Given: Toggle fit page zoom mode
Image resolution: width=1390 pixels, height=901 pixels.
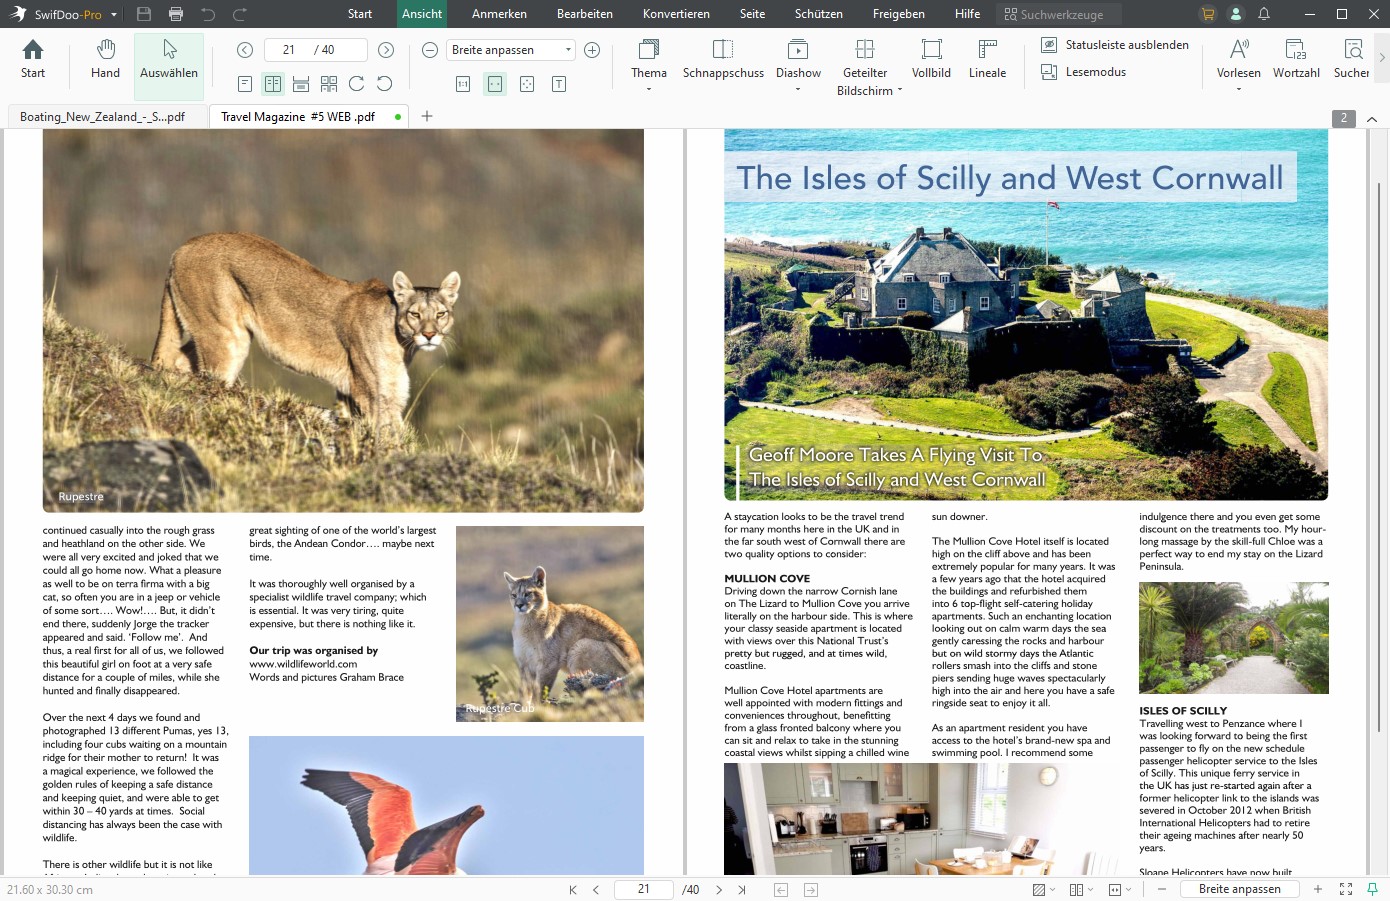Looking at the screenshot, I should pos(527,84).
